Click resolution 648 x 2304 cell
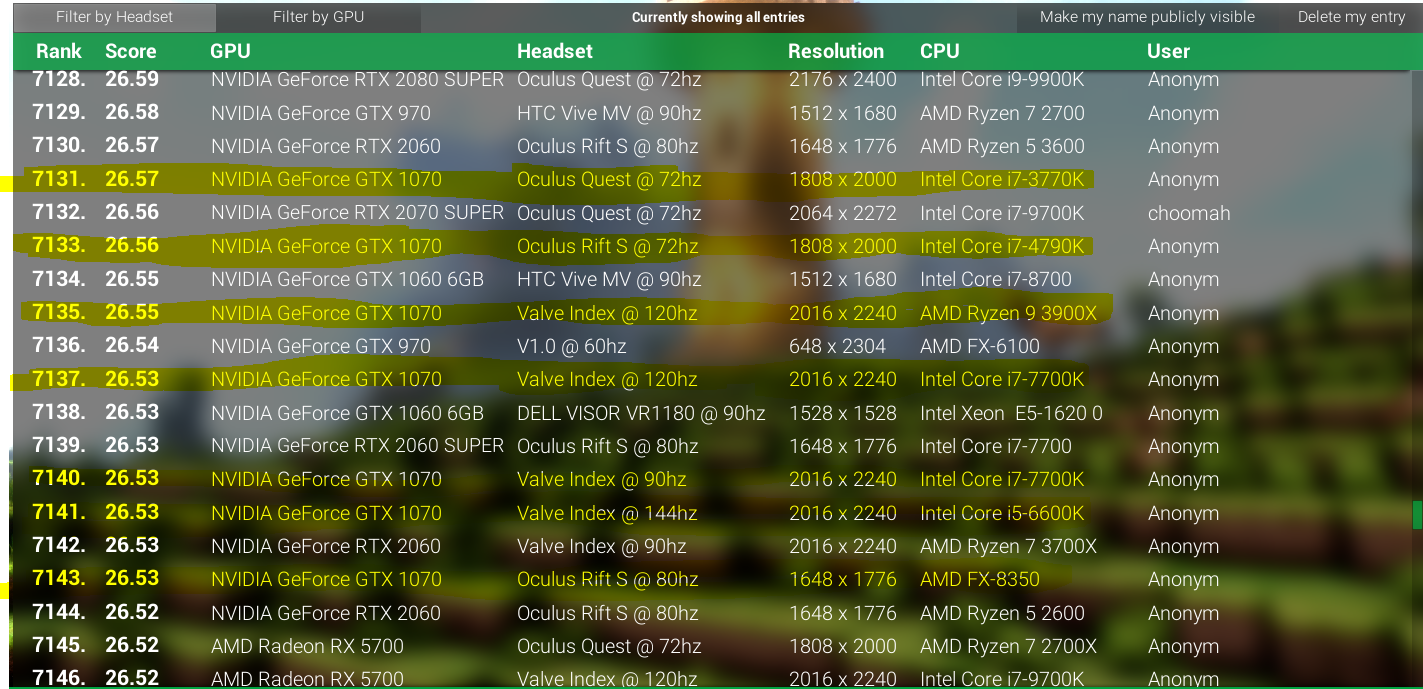Screen dimensions: 1423x689 coord(837,346)
